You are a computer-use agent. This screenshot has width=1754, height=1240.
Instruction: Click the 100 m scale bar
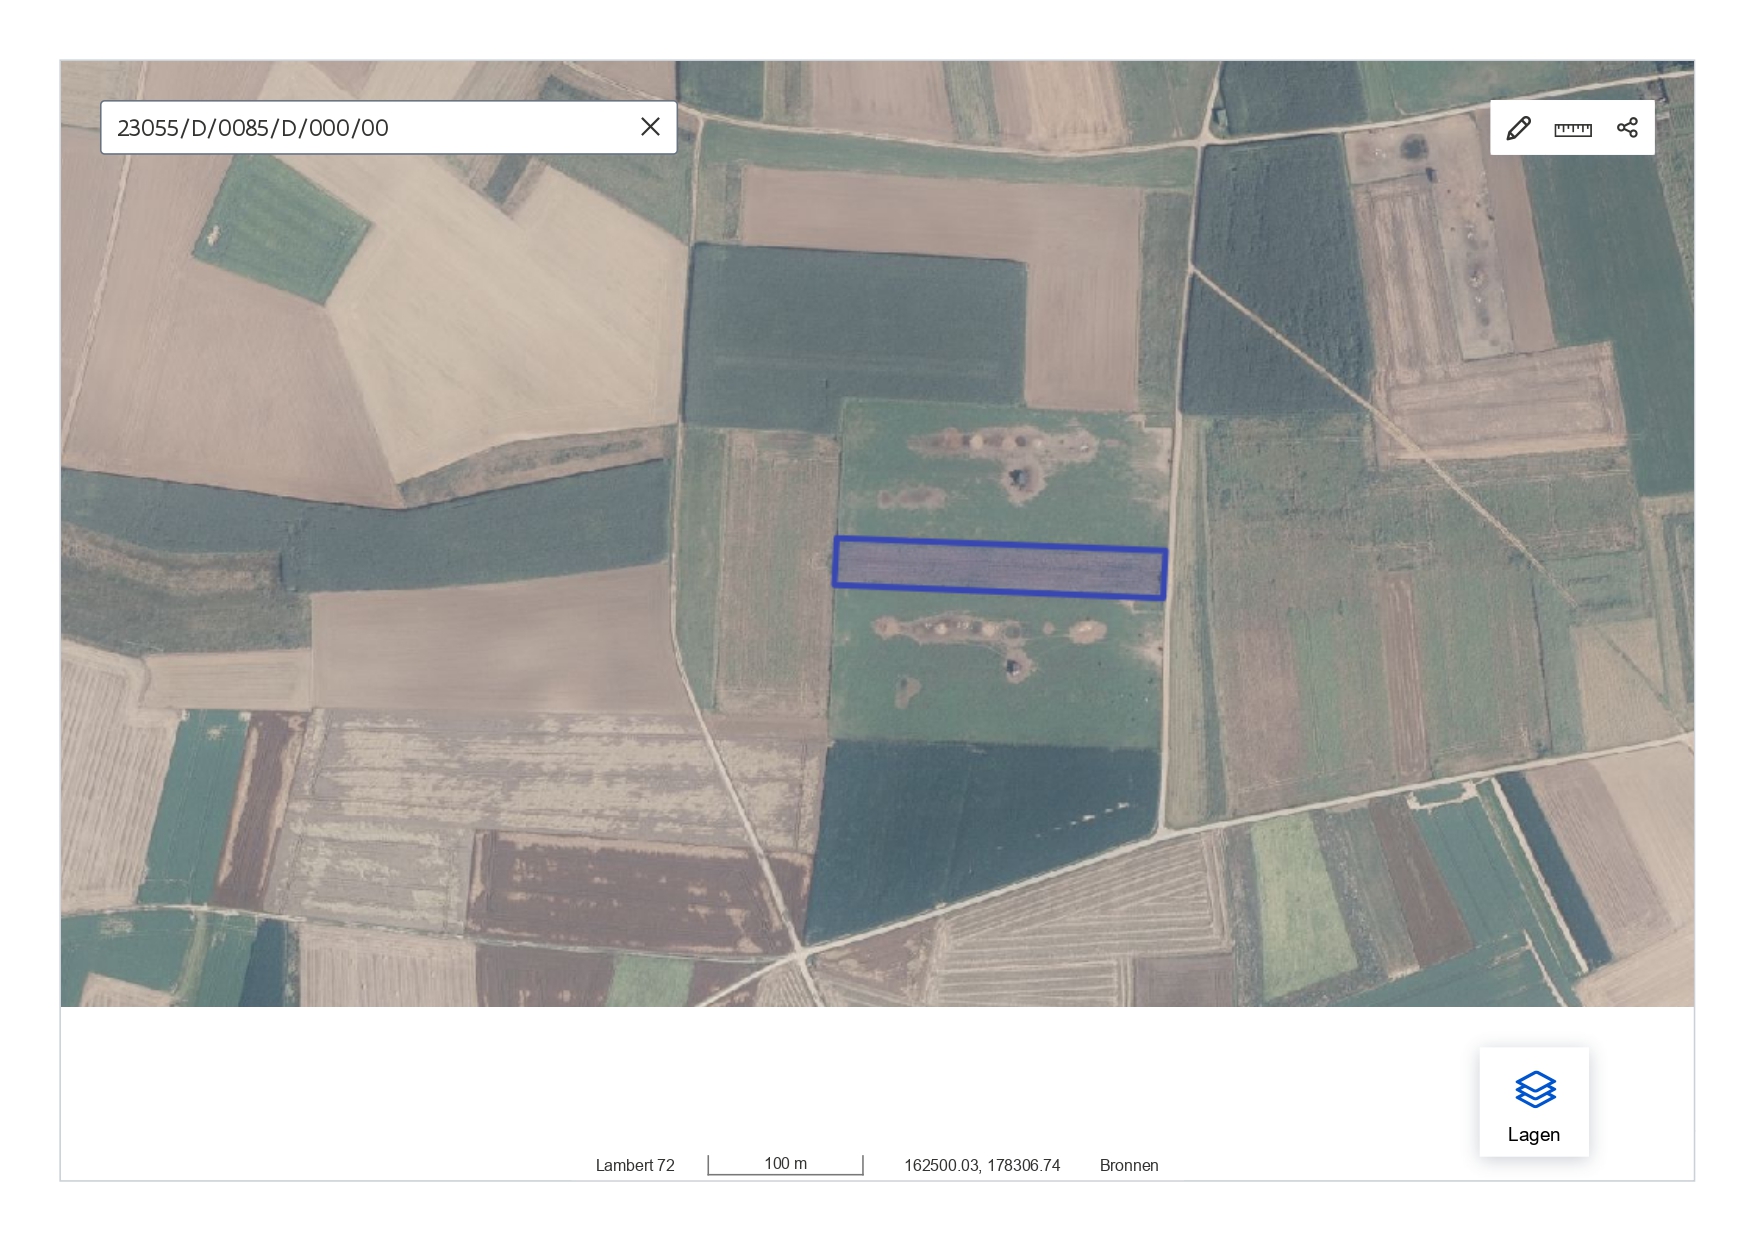click(785, 1165)
